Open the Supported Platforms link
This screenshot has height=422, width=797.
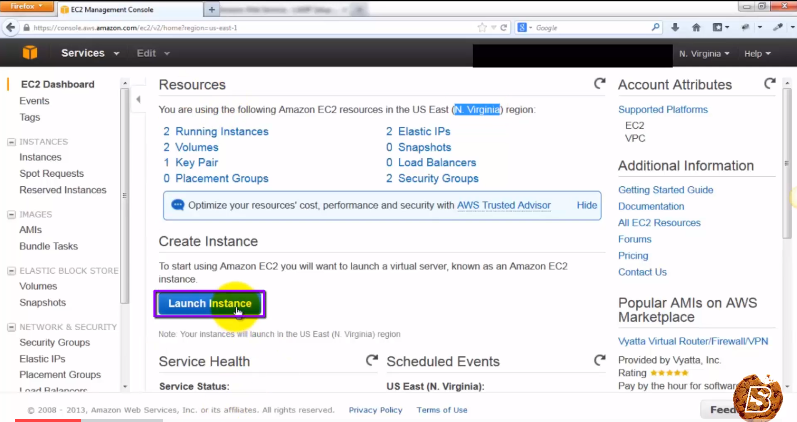point(663,109)
